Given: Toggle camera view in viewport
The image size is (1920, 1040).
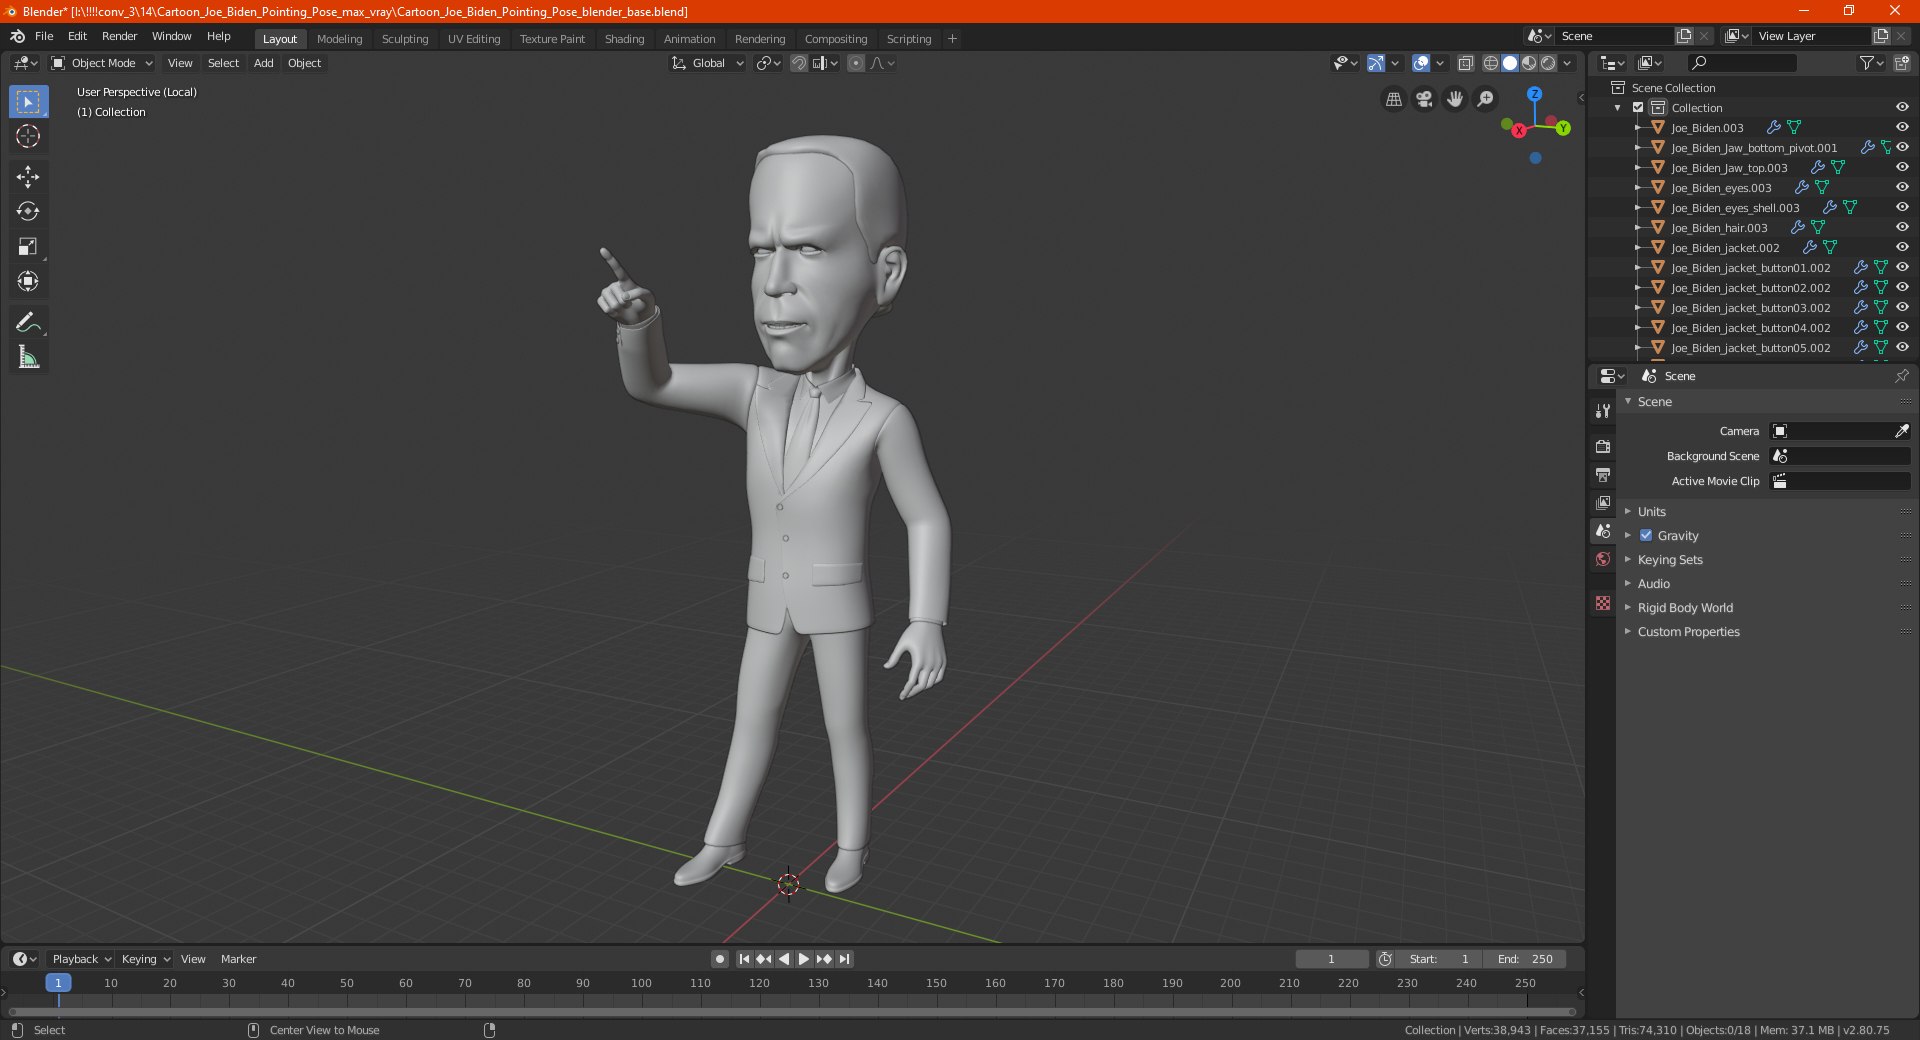Looking at the screenshot, I should coord(1424,99).
